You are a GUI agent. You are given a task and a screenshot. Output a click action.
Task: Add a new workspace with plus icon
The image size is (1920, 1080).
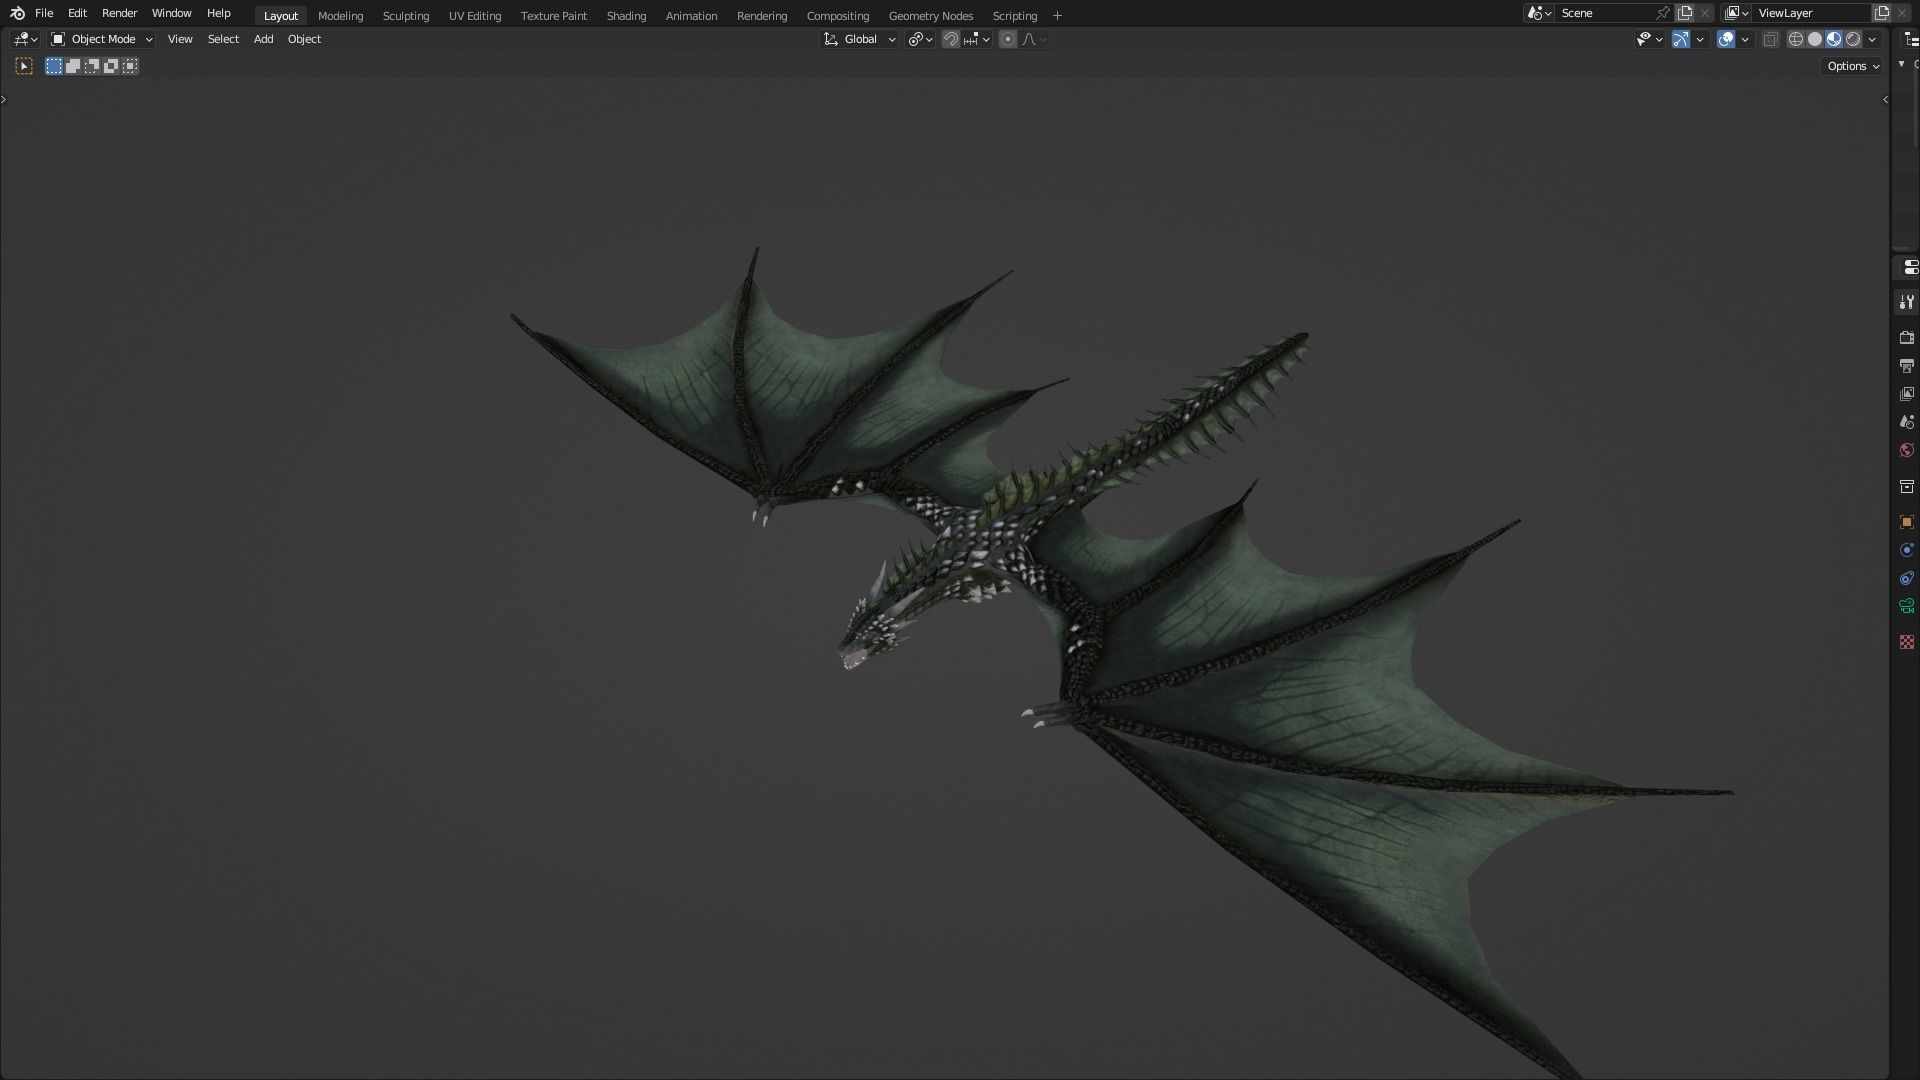[x=1057, y=15]
